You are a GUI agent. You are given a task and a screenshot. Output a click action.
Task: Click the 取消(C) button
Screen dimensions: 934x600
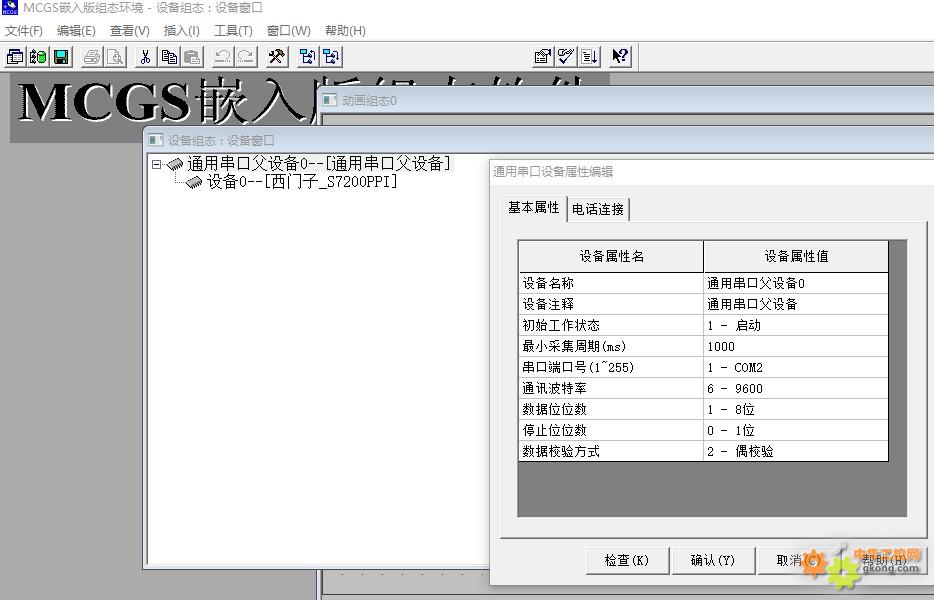798,560
